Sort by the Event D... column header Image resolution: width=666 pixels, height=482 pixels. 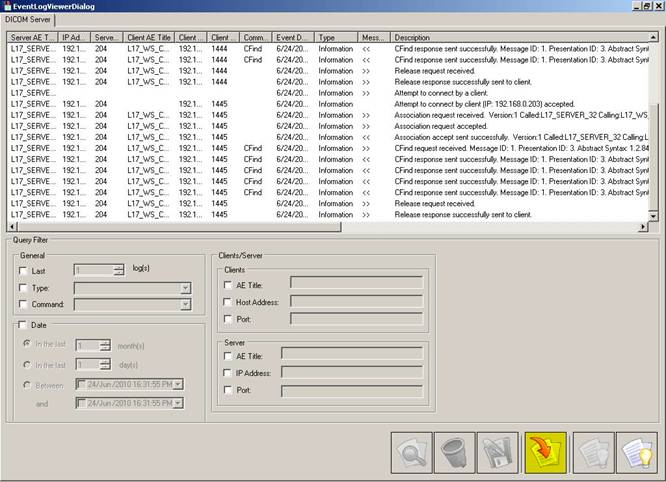point(292,37)
